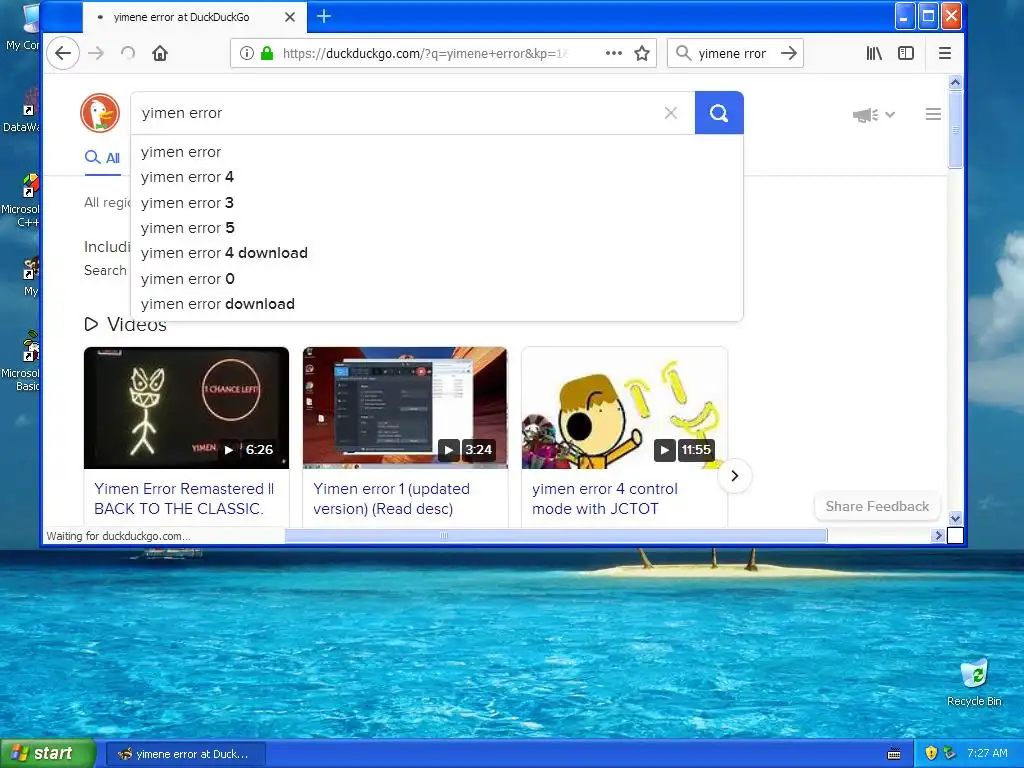Select taskbar item 'yimene error at Duck...'
Viewport: 1024px width, 768px height.
(185, 754)
